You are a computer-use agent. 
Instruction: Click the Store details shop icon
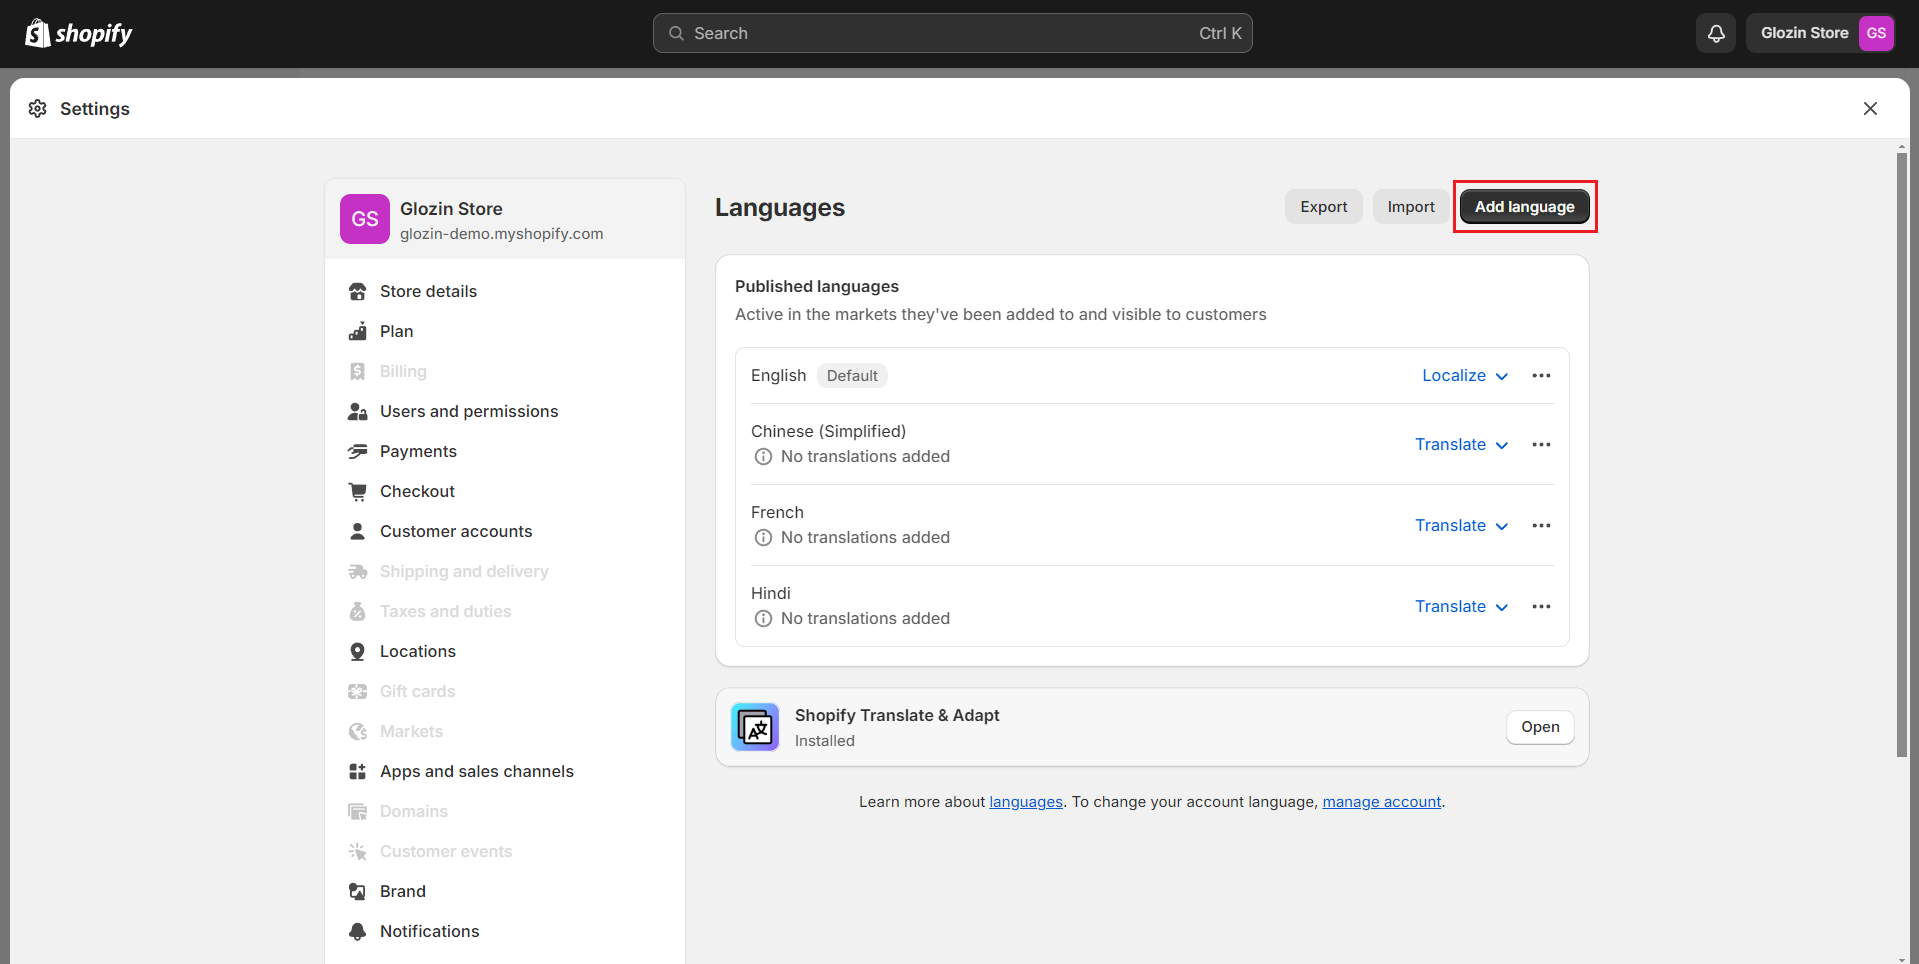point(357,292)
